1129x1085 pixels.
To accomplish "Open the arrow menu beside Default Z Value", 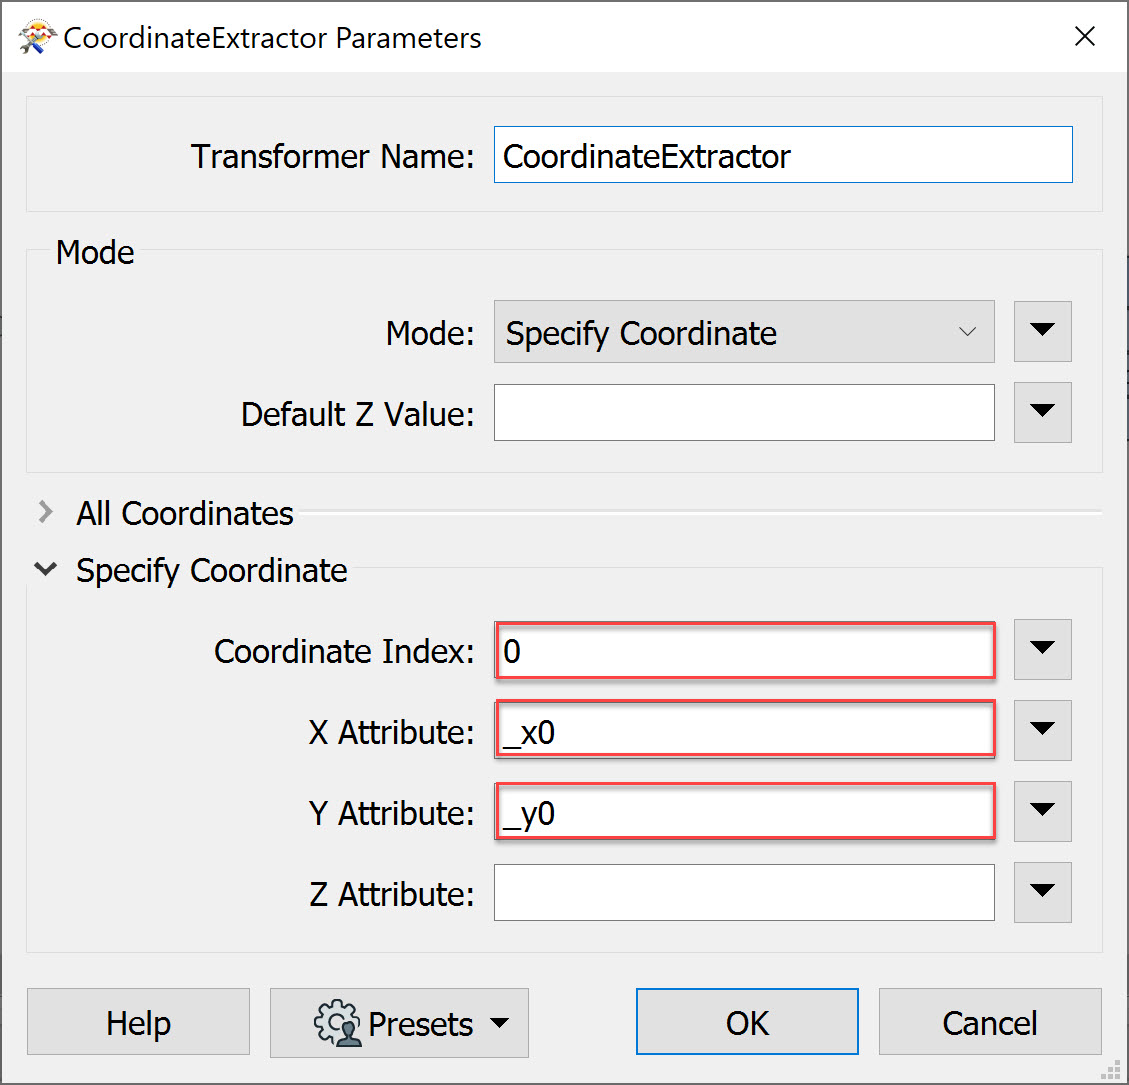I will click(x=1042, y=412).
